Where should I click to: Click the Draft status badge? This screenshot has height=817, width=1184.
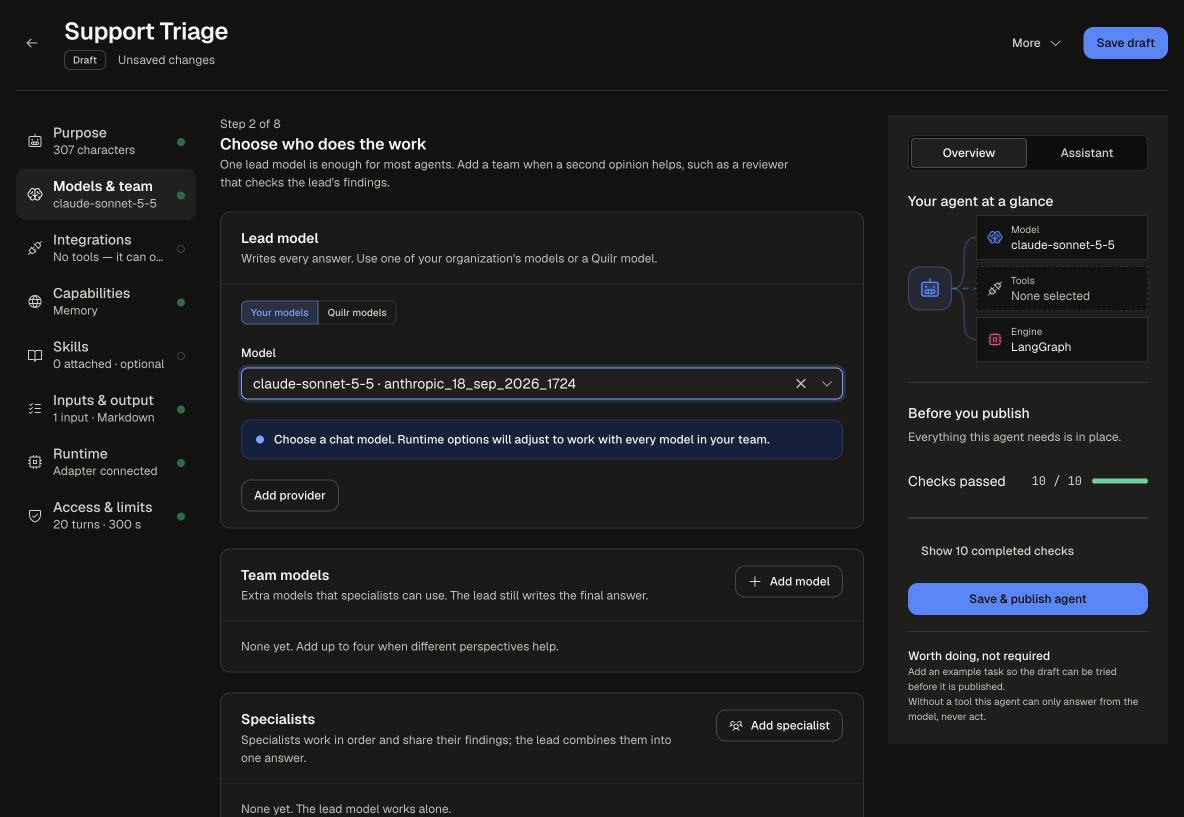tap(85, 60)
